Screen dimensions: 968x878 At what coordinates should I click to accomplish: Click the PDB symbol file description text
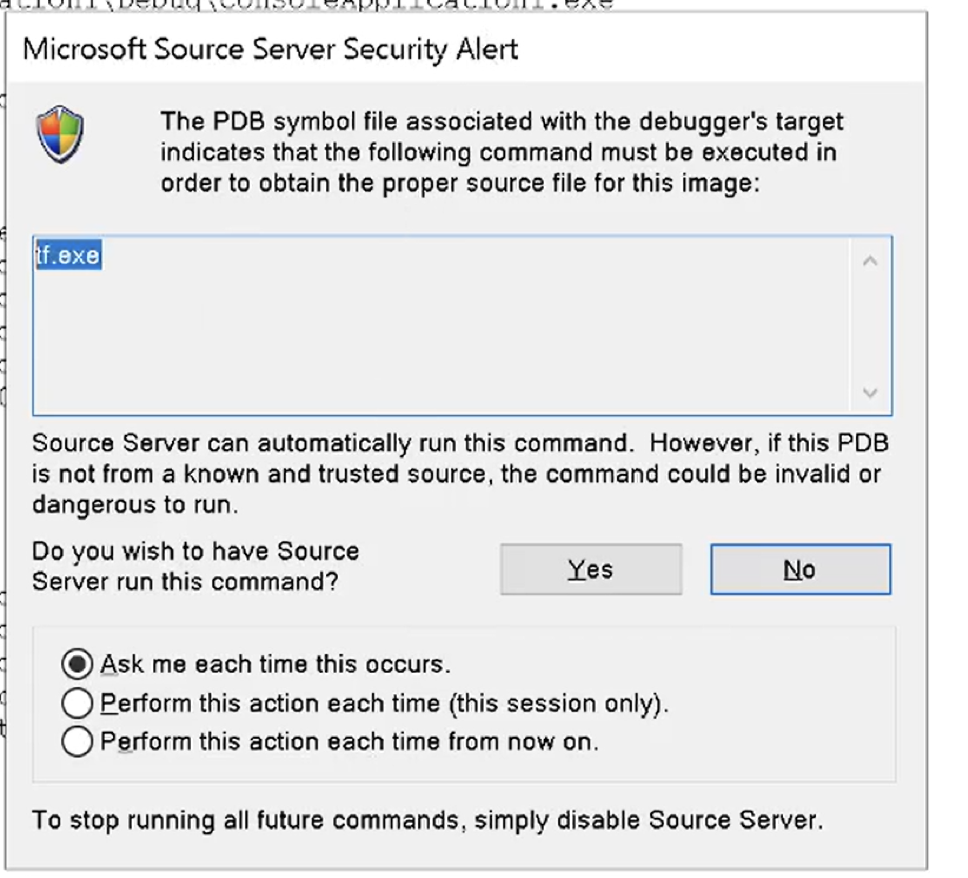coord(500,154)
